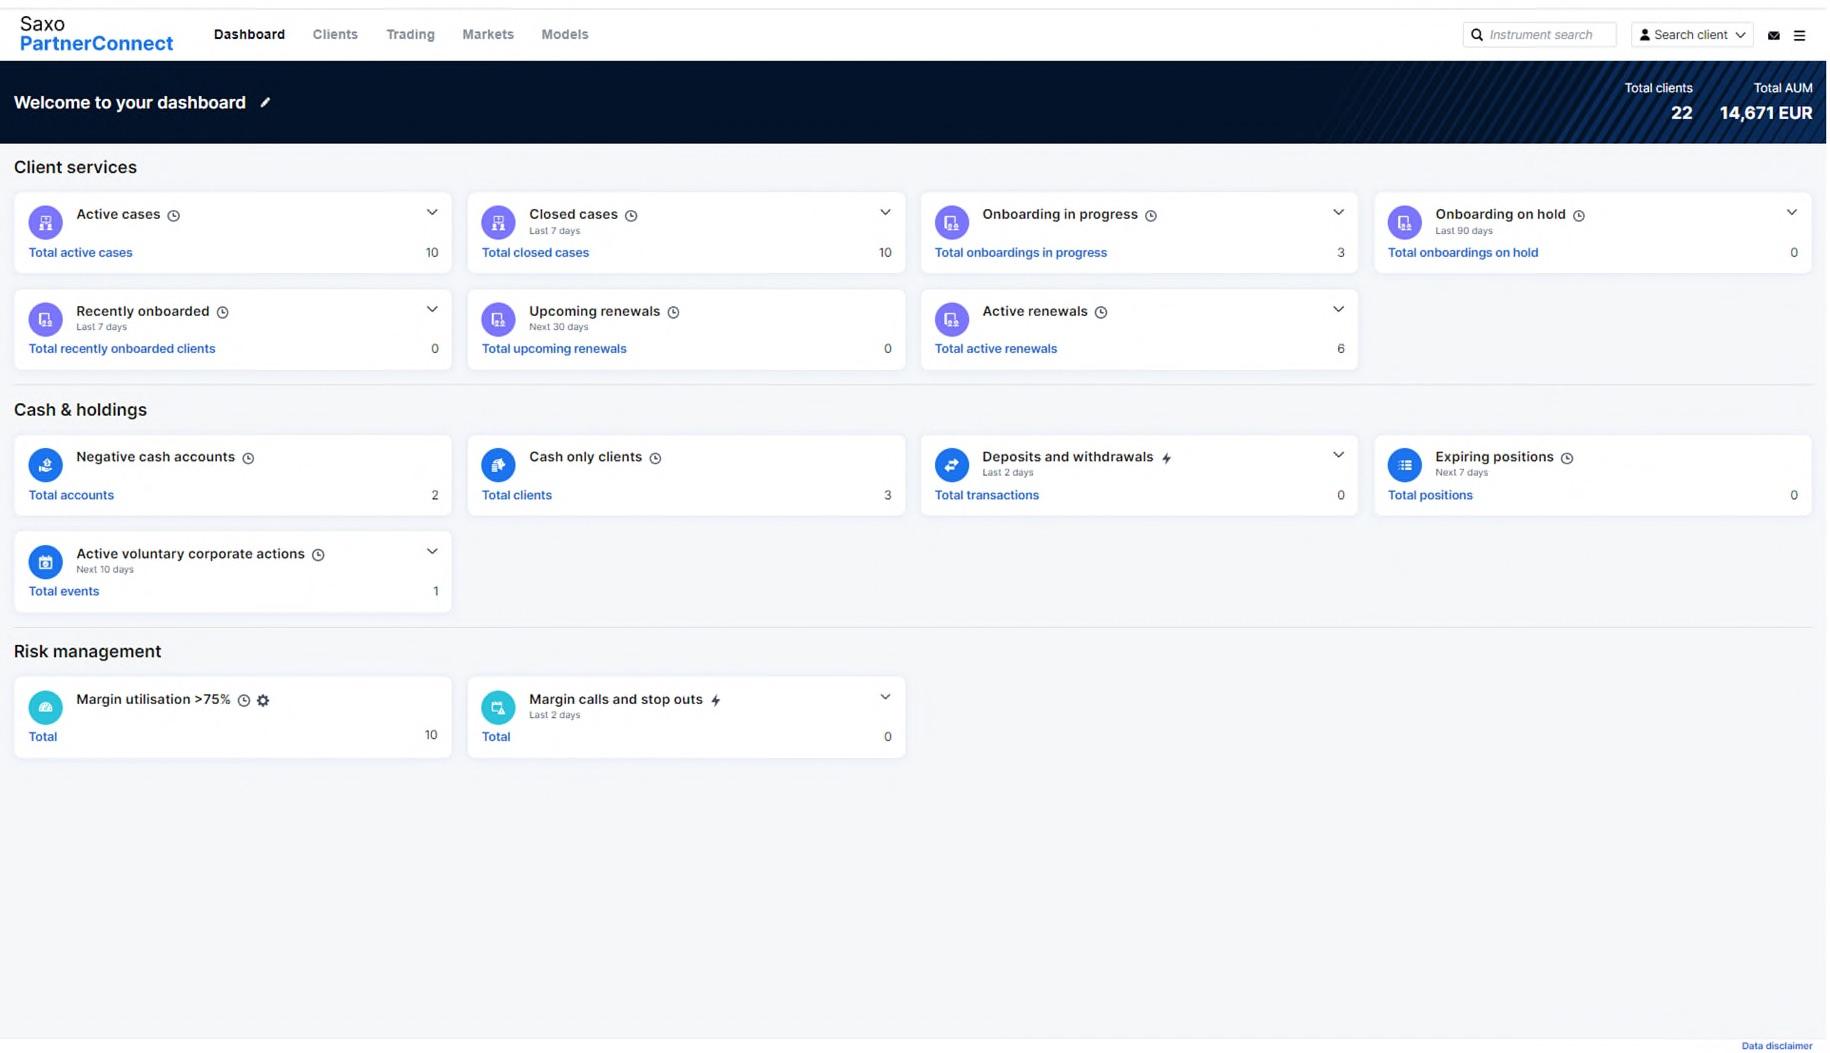This screenshot has width=1830, height=1053.
Task: Click inside the Instrument search field
Action: (x=1540, y=34)
